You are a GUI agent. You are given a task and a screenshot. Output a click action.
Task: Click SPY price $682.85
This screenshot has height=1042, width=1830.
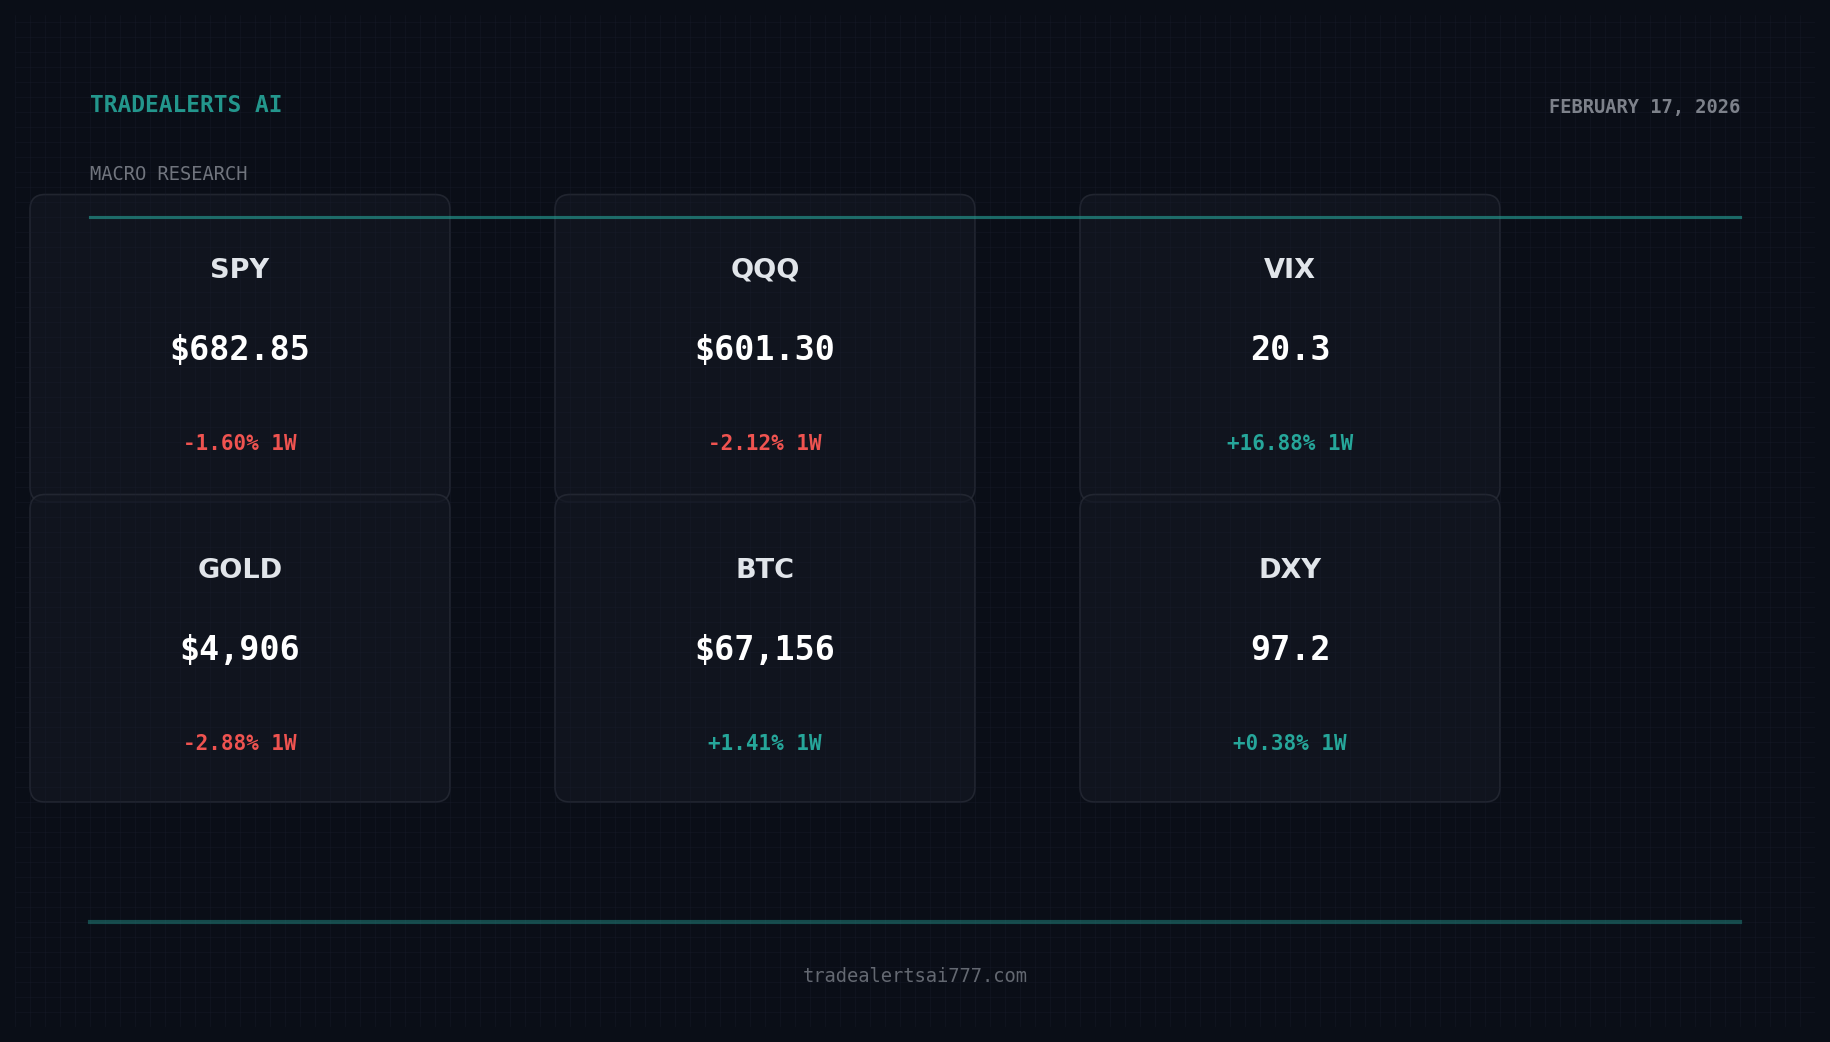(240, 349)
